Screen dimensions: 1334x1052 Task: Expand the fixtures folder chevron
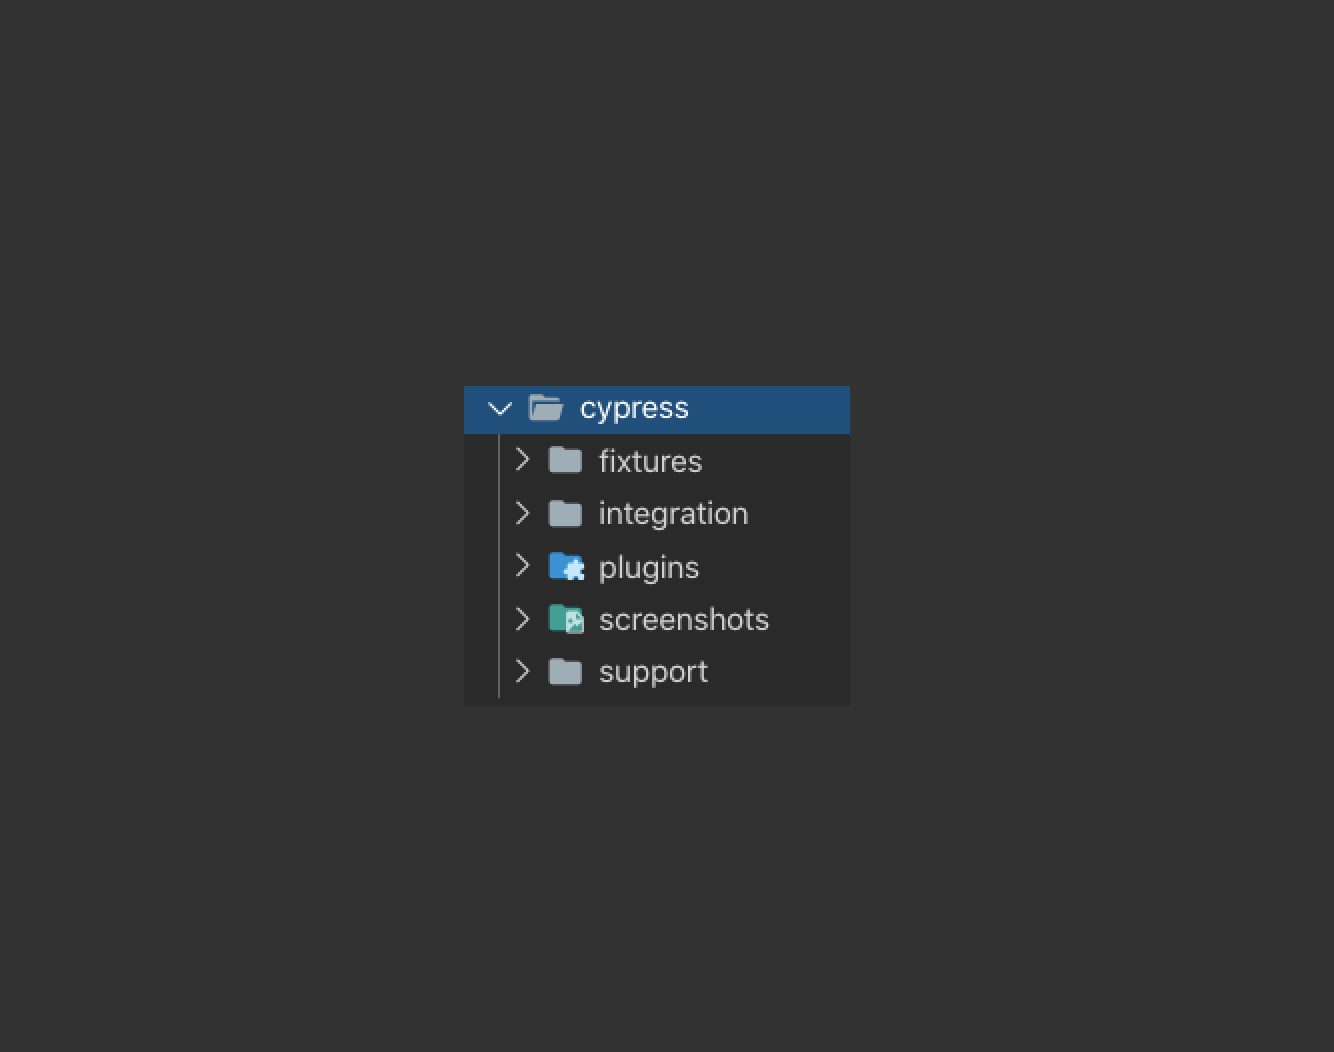(522, 460)
